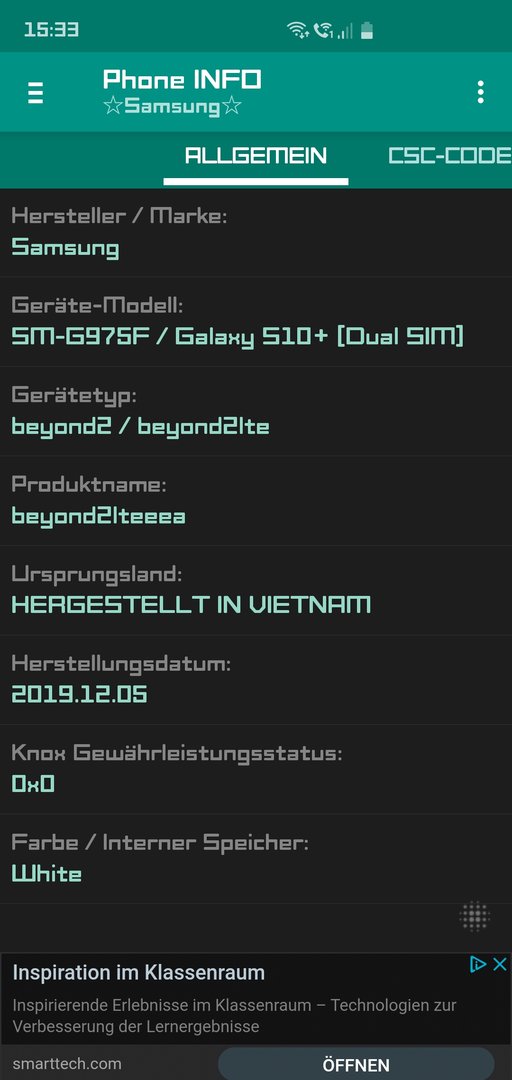
Task: Select the Geräte-Modell SM-G975F row
Action: 256,322
